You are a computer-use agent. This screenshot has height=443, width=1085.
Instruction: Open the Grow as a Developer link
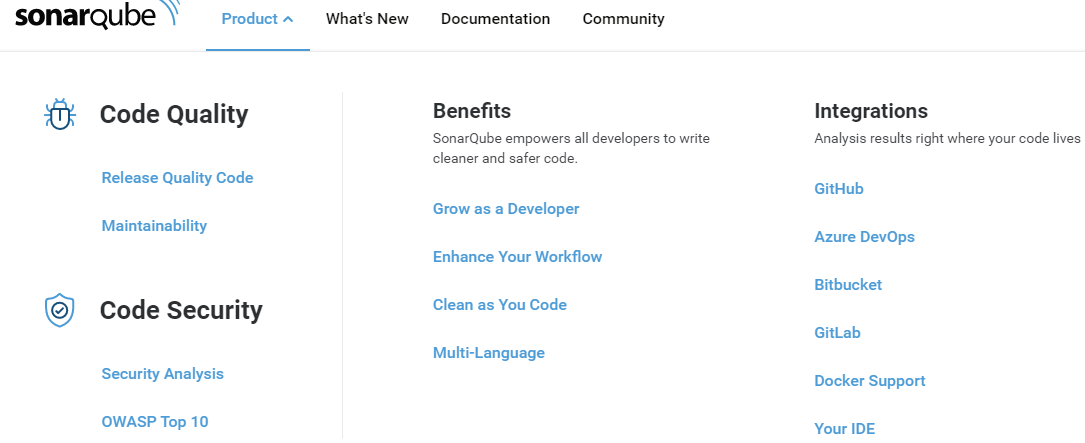point(506,208)
